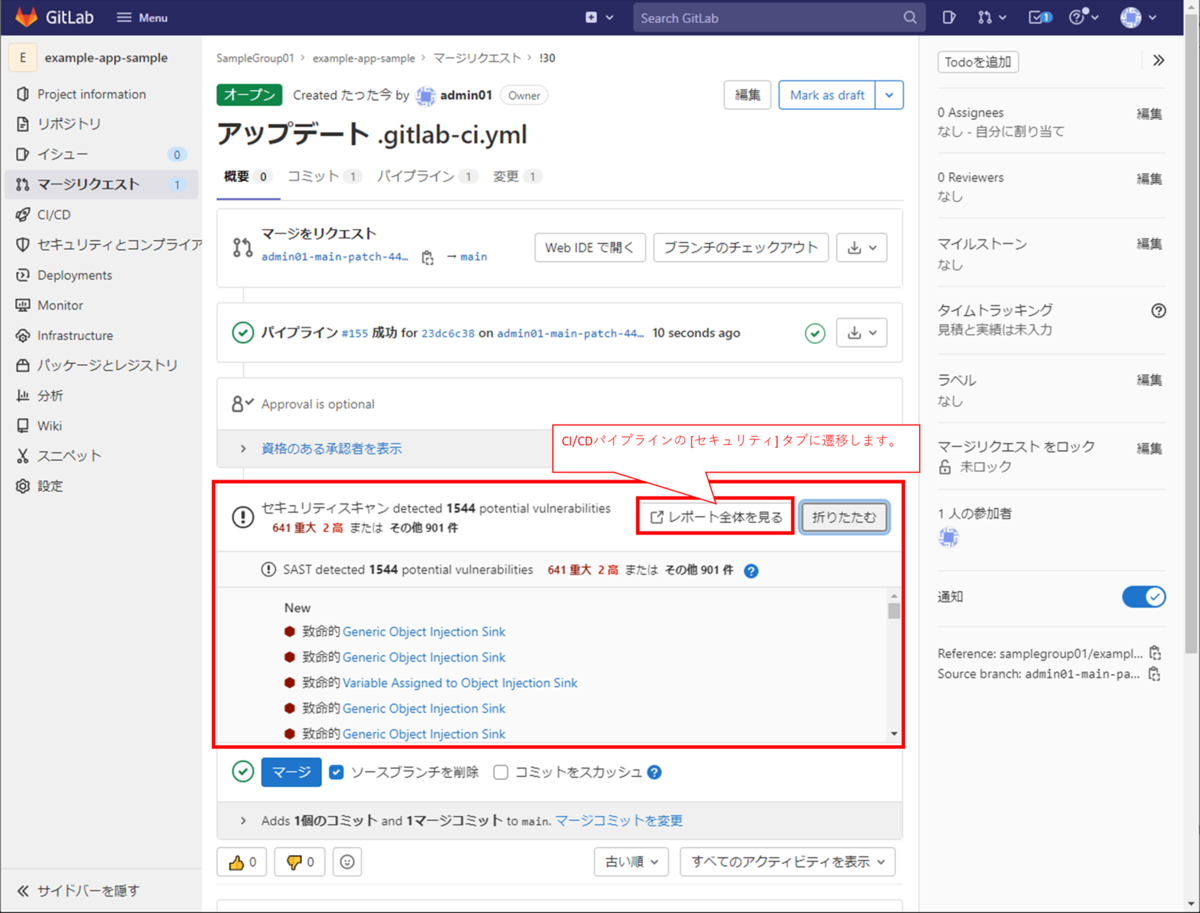
Task: Edit Assignees in right sidebar
Action: click(1149, 114)
